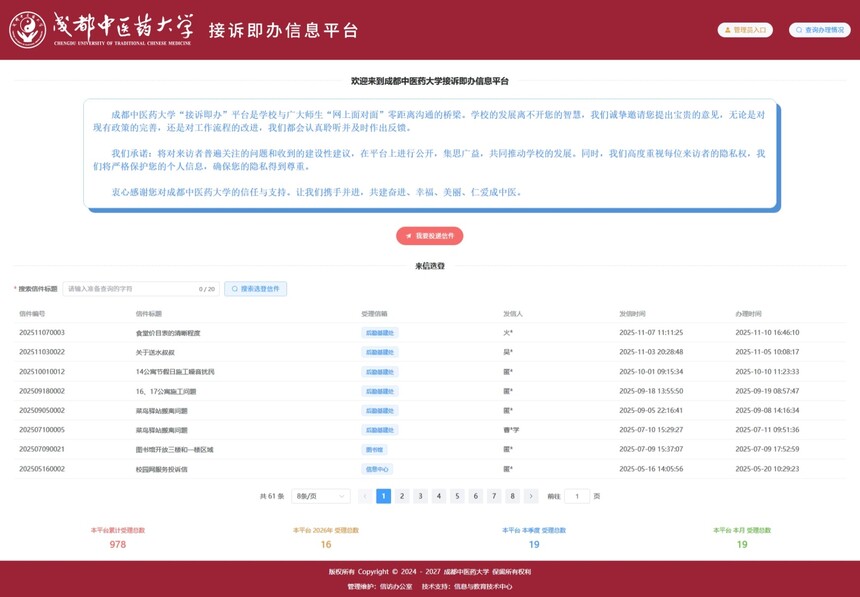Open letter titled 关于送水叔叔
This screenshot has height=597, width=860.
(155, 352)
